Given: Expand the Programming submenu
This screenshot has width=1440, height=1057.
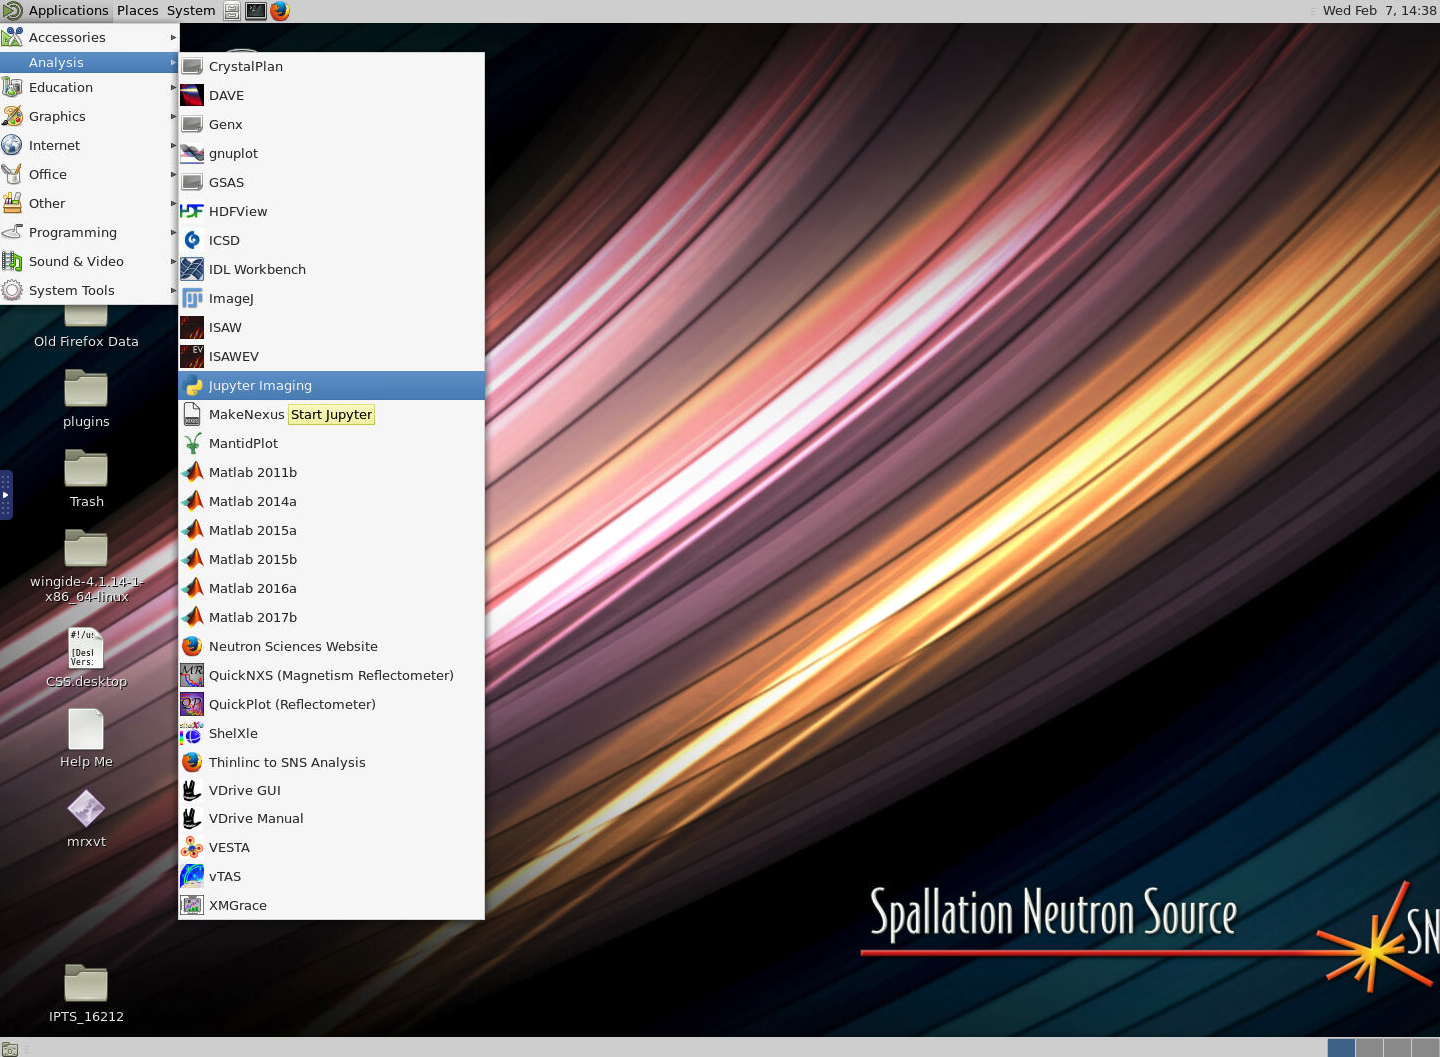Looking at the screenshot, I should coord(89,232).
